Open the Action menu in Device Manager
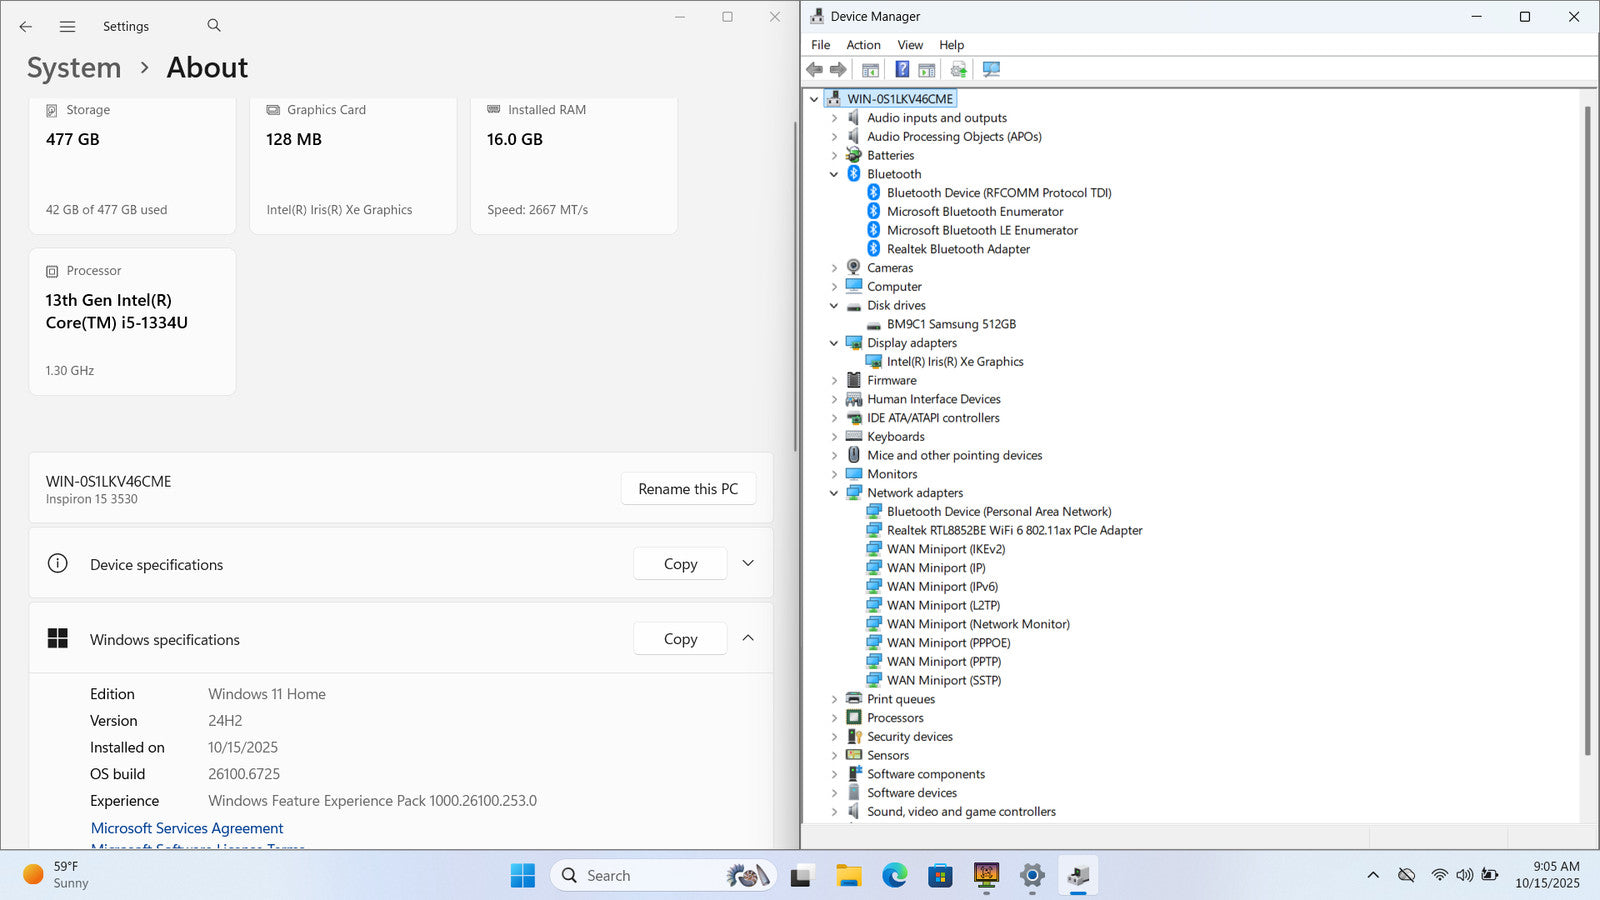The image size is (1600, 900). pos(863,45)
